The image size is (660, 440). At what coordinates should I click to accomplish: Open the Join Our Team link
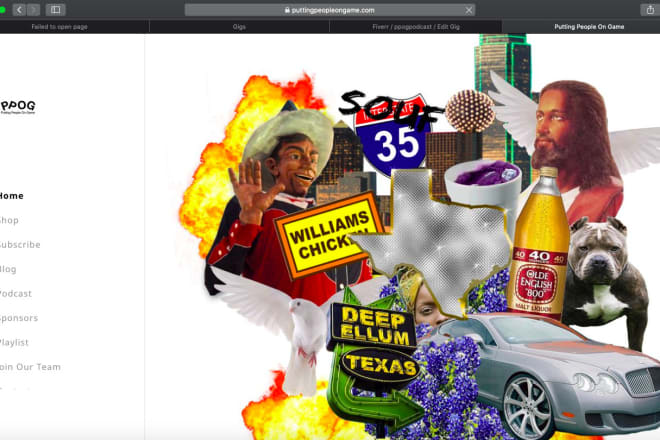pos(30,367)
